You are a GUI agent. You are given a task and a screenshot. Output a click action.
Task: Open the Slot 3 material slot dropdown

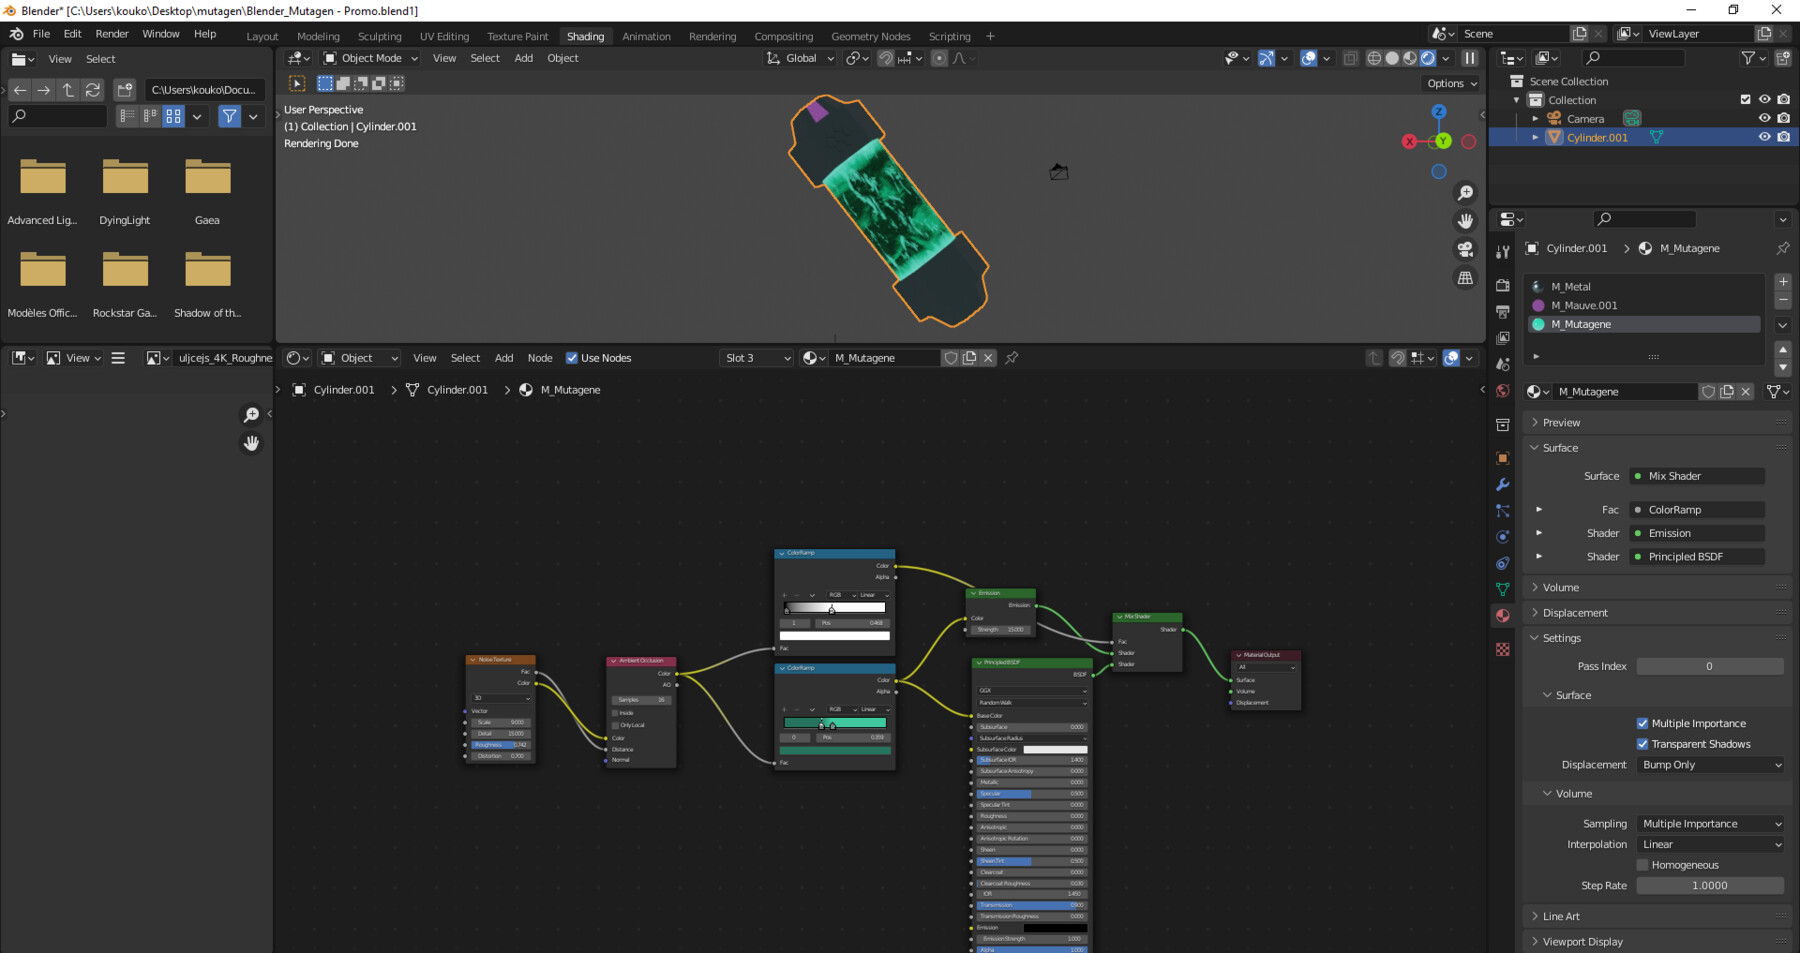pyautogui.click(x=756, y=358)
